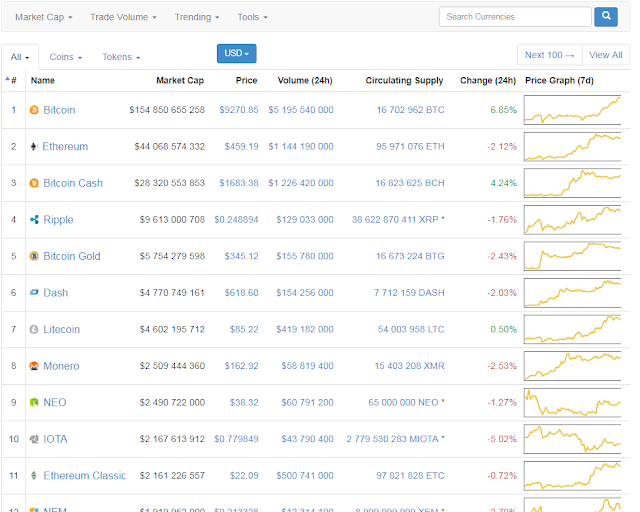Screen dimensions: 640x512
Task: Click Bitcoin price $9270.85
Action: click(239, 110)
